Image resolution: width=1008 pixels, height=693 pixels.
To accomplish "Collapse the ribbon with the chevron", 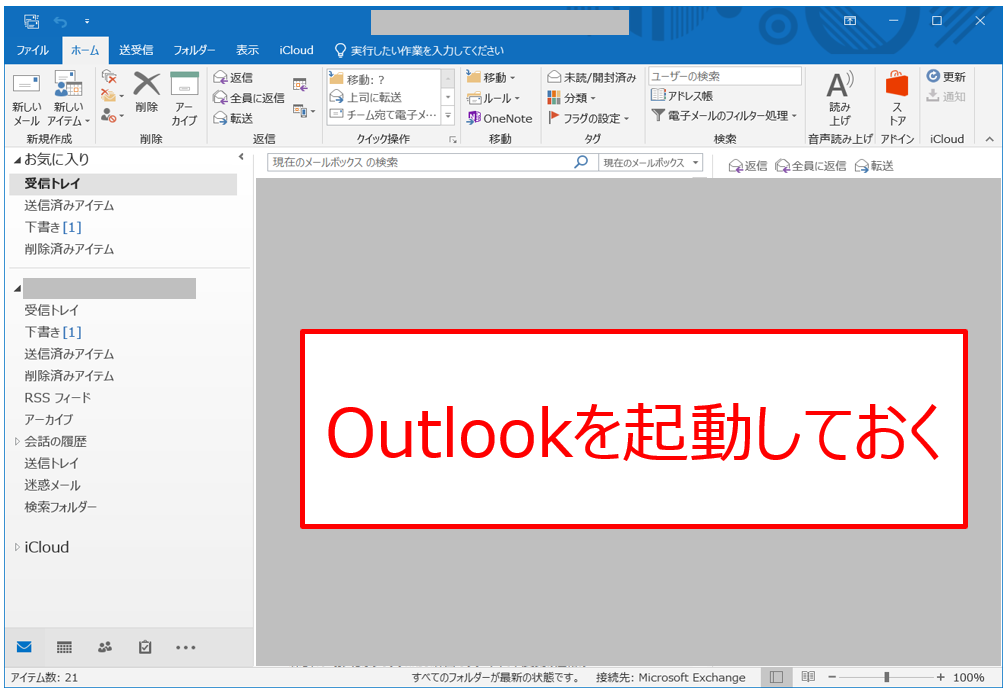I will tap(989, 139).
